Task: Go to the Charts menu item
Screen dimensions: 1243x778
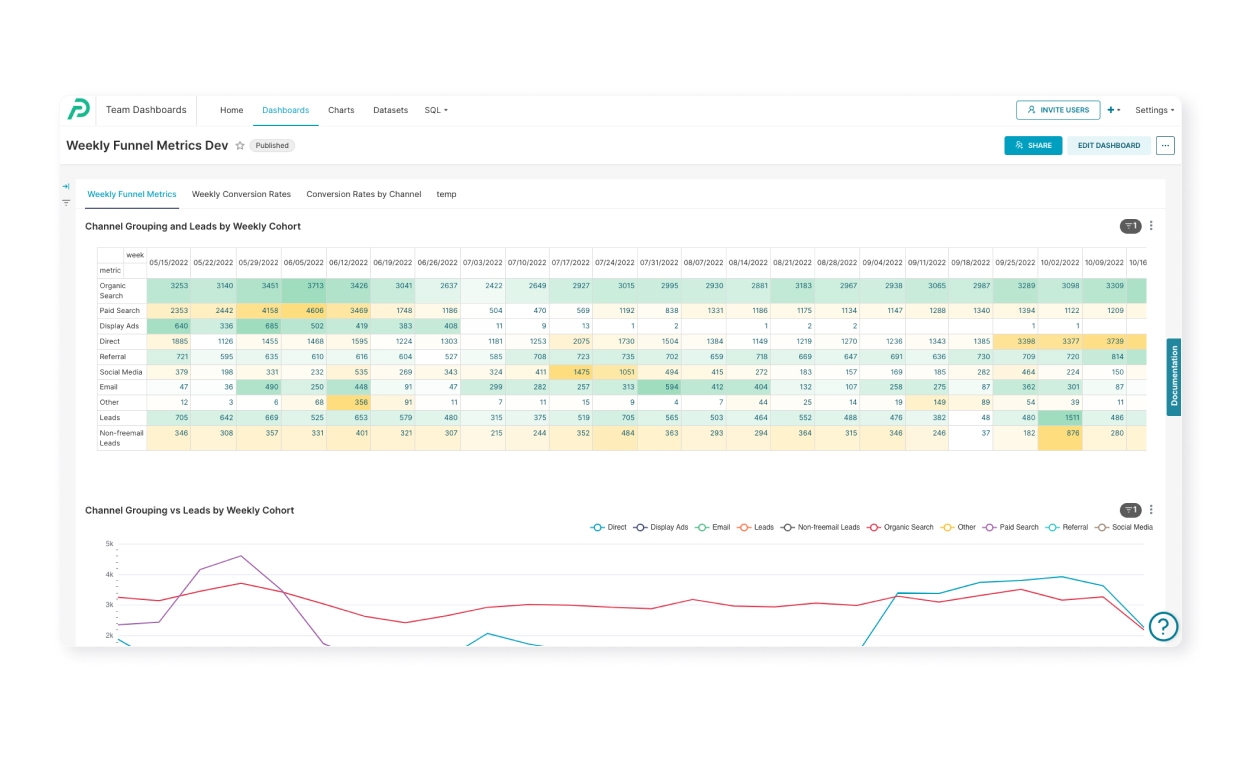Action: 341,110
